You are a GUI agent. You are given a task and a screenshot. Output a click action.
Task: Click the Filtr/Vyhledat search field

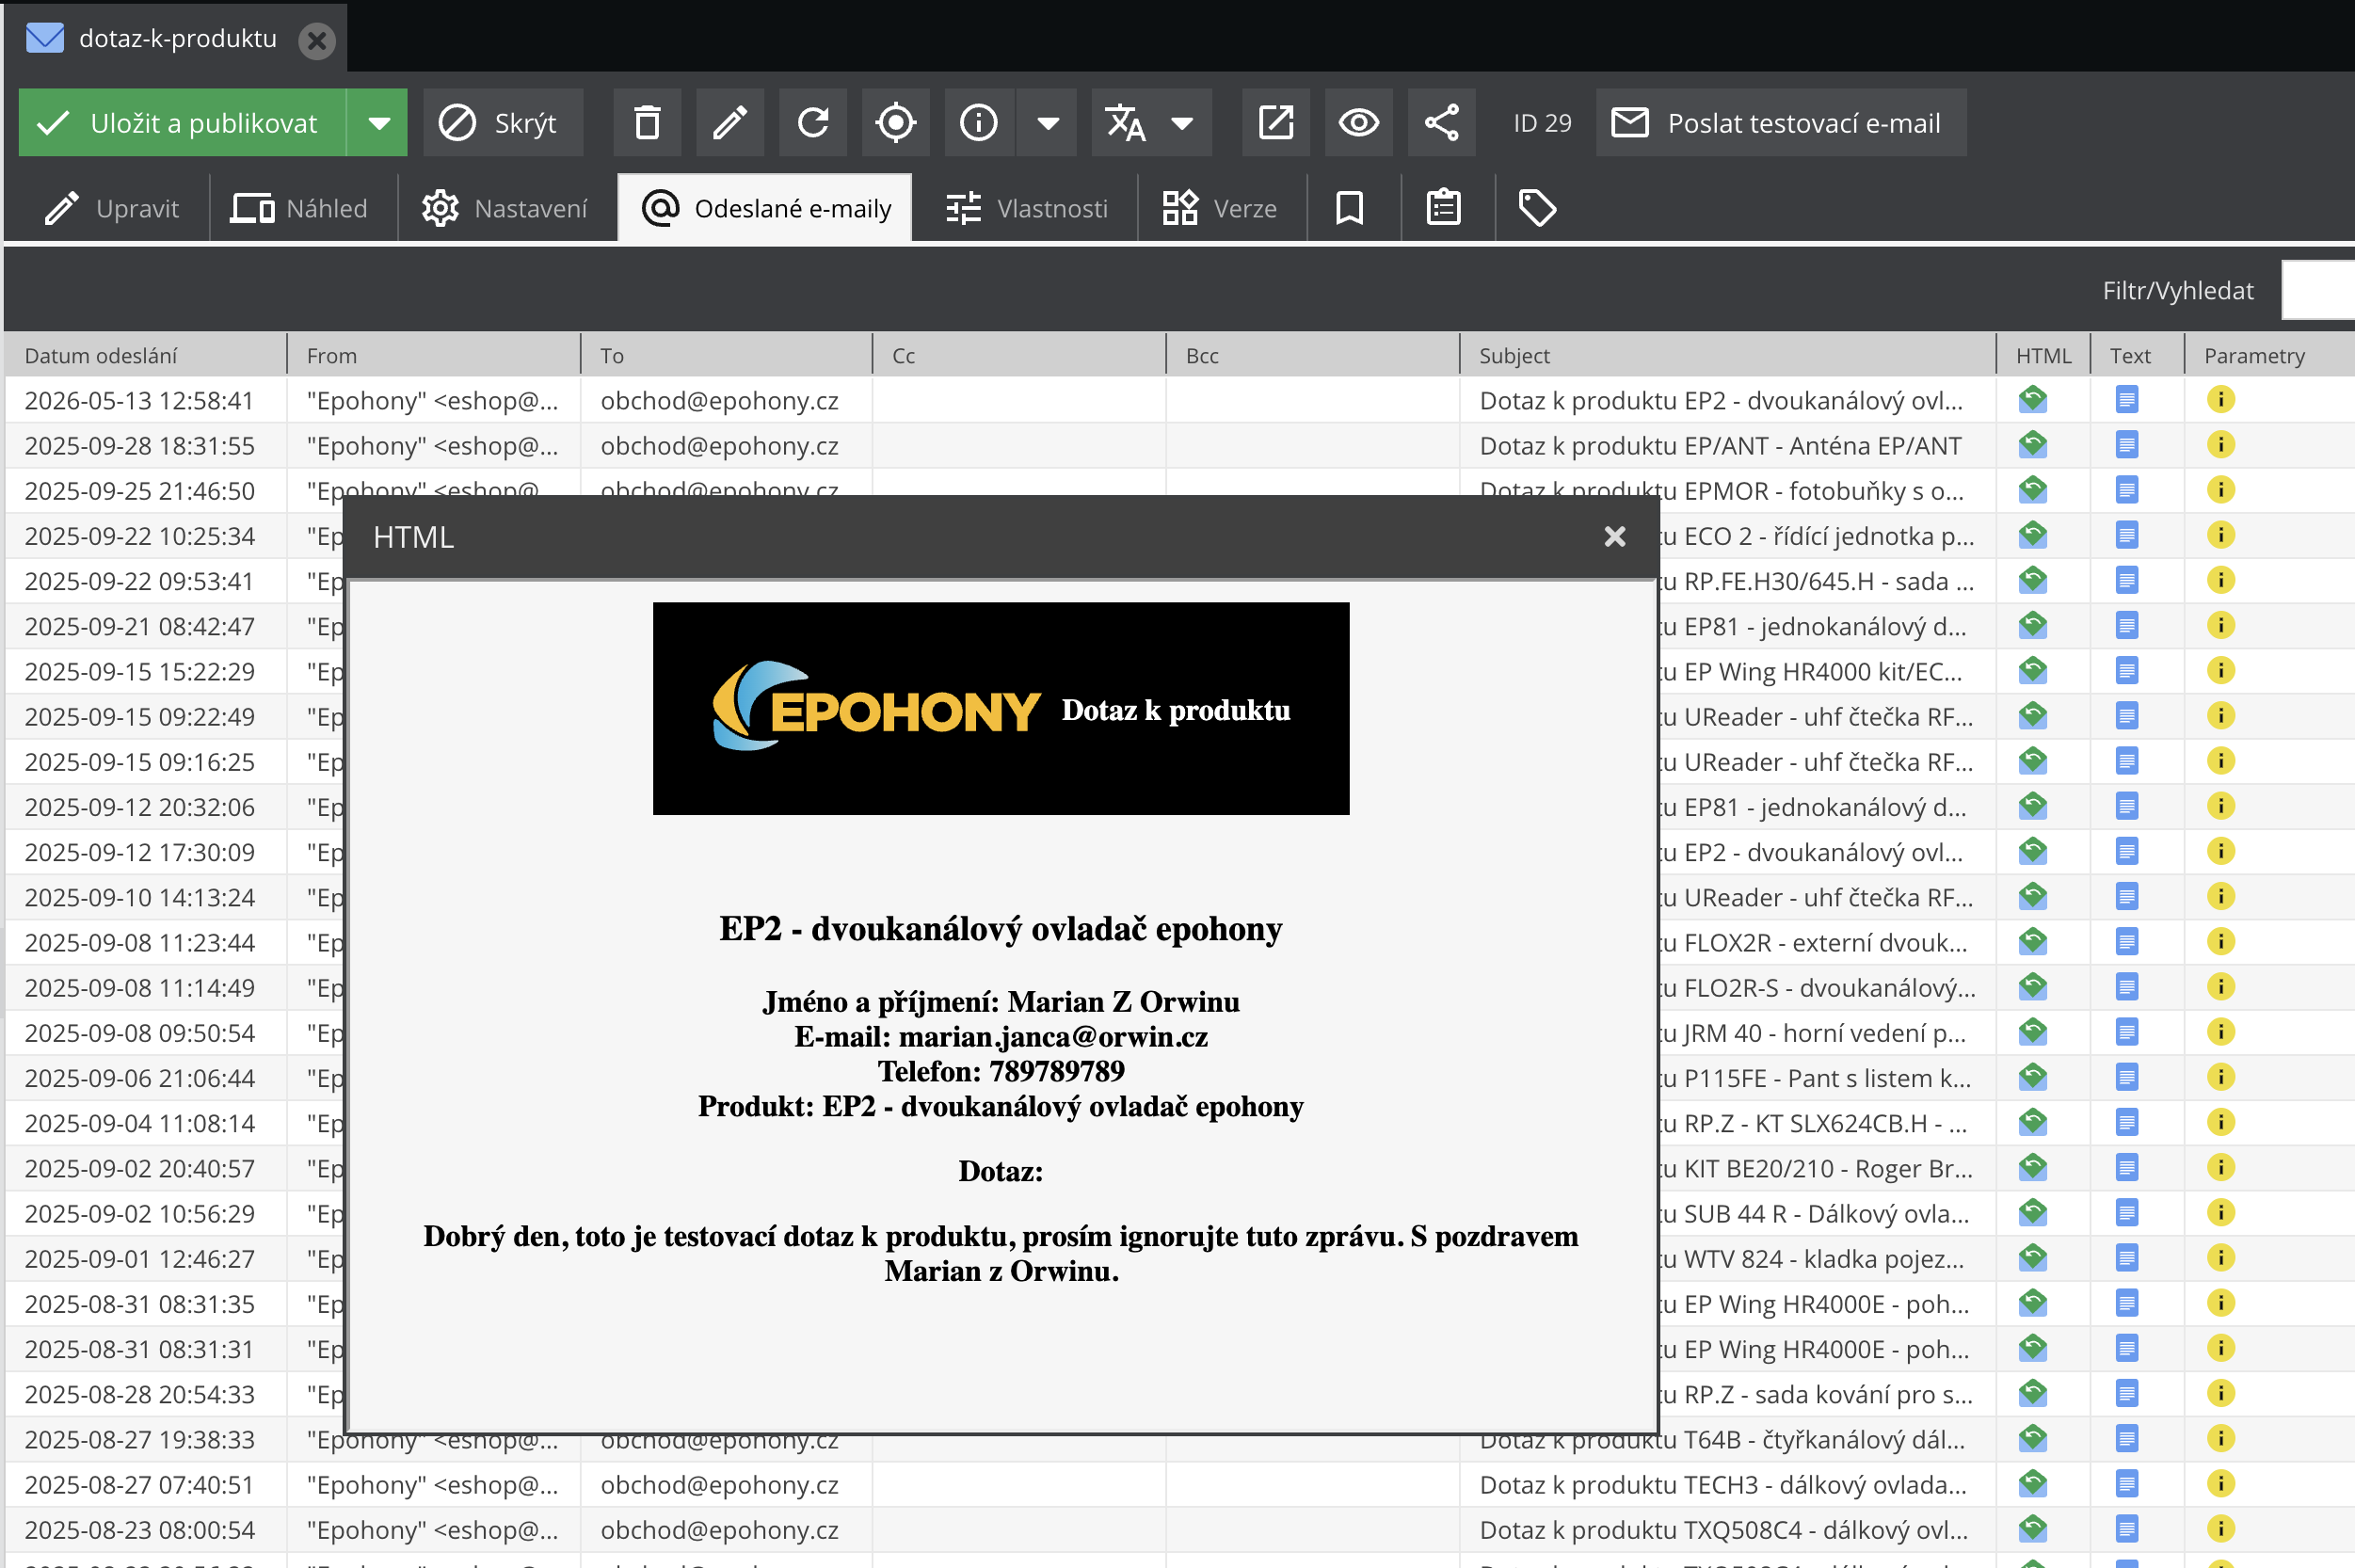click(2318, 291)
